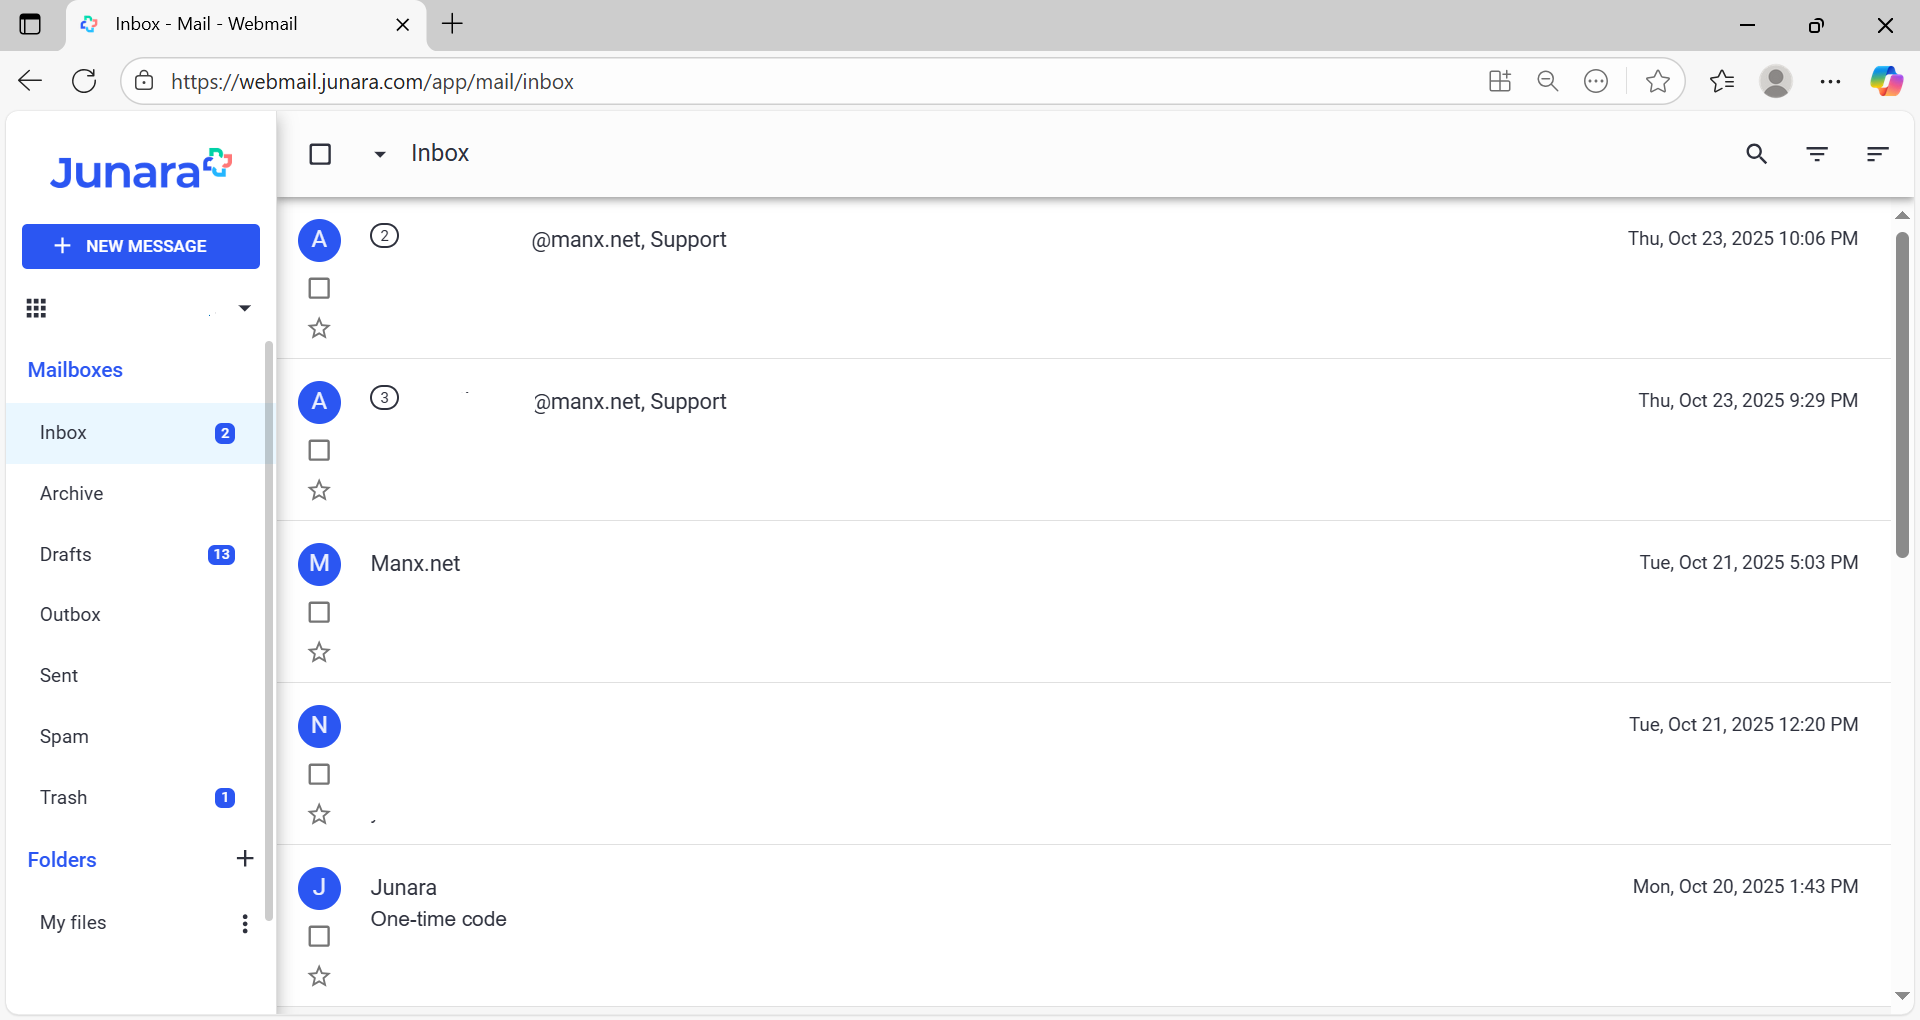The image size is (1920, 1020).
Task: Open Copilot in the browser toolbar
Action: tap(1886, 81)
